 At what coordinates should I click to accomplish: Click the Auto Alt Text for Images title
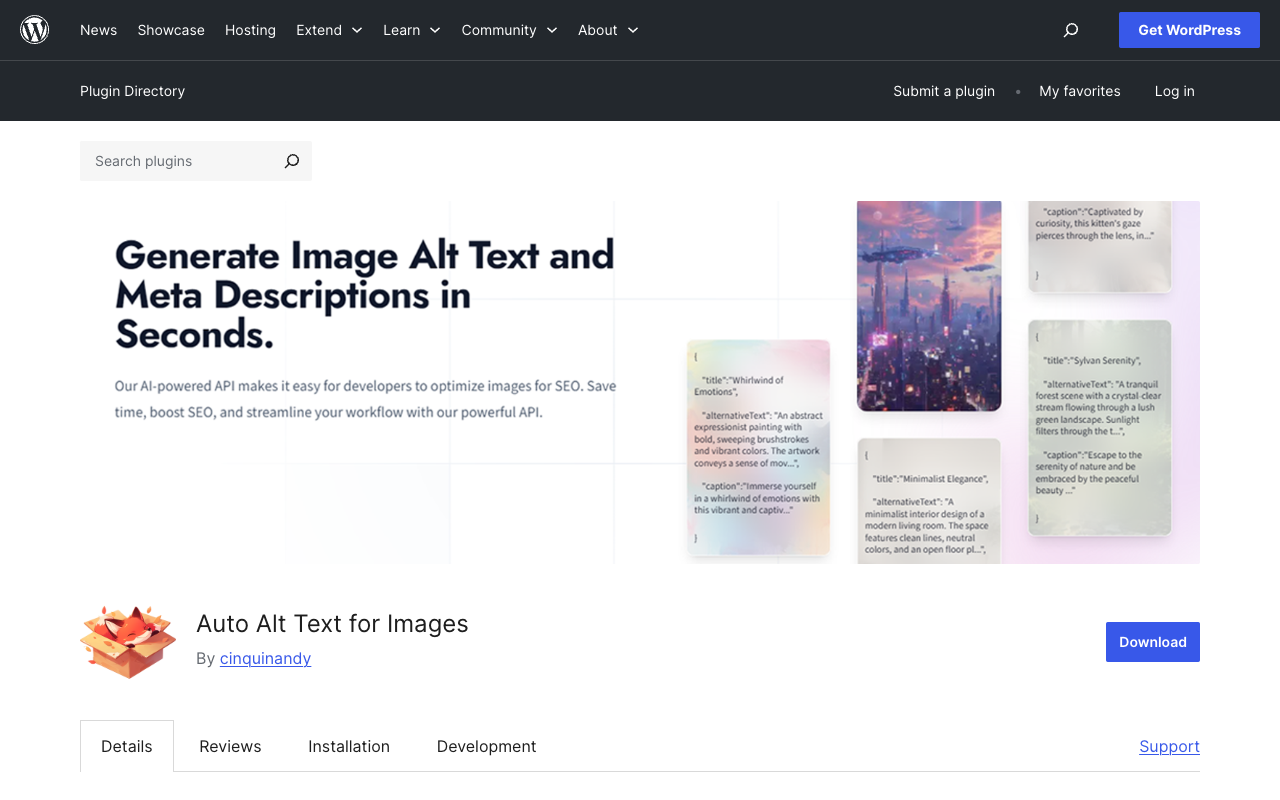(332, 624)
